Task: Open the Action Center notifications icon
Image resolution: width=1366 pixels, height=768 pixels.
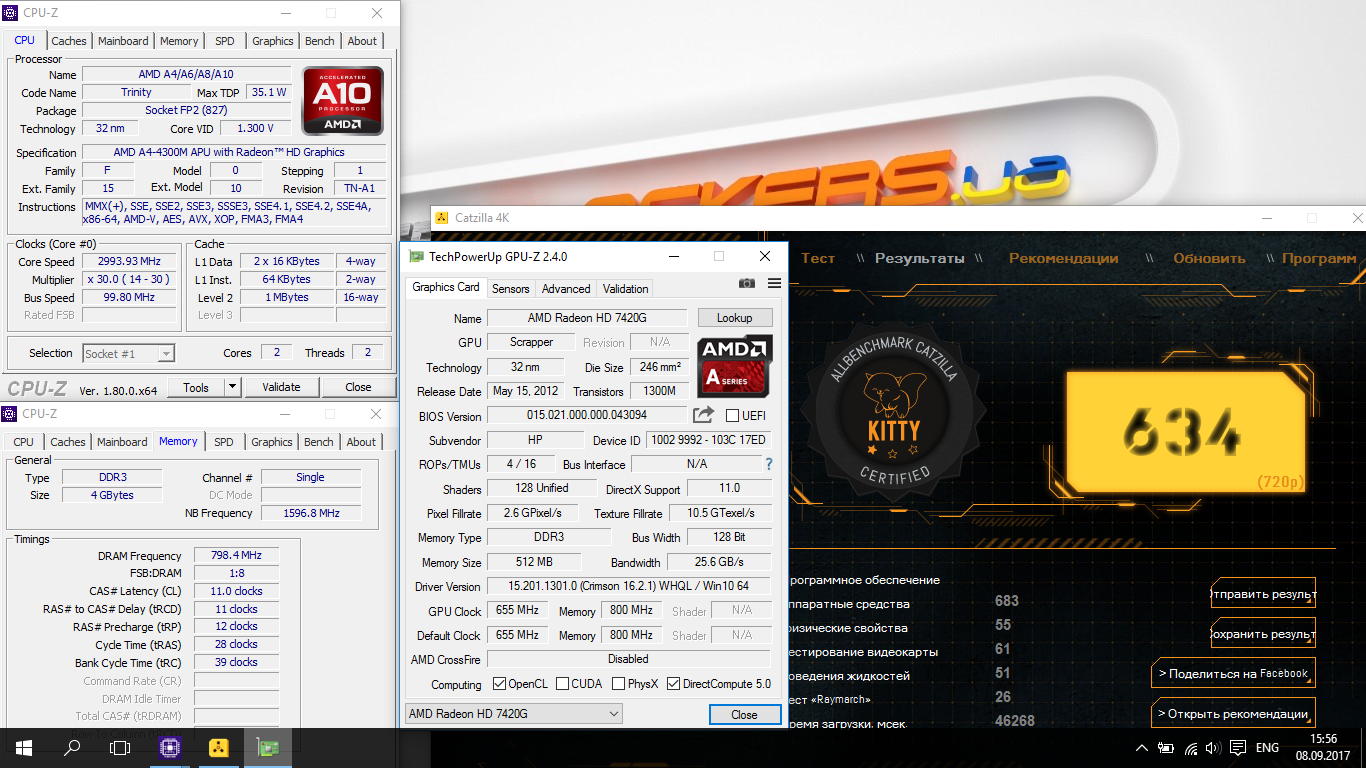Action: pos(1237,748)
